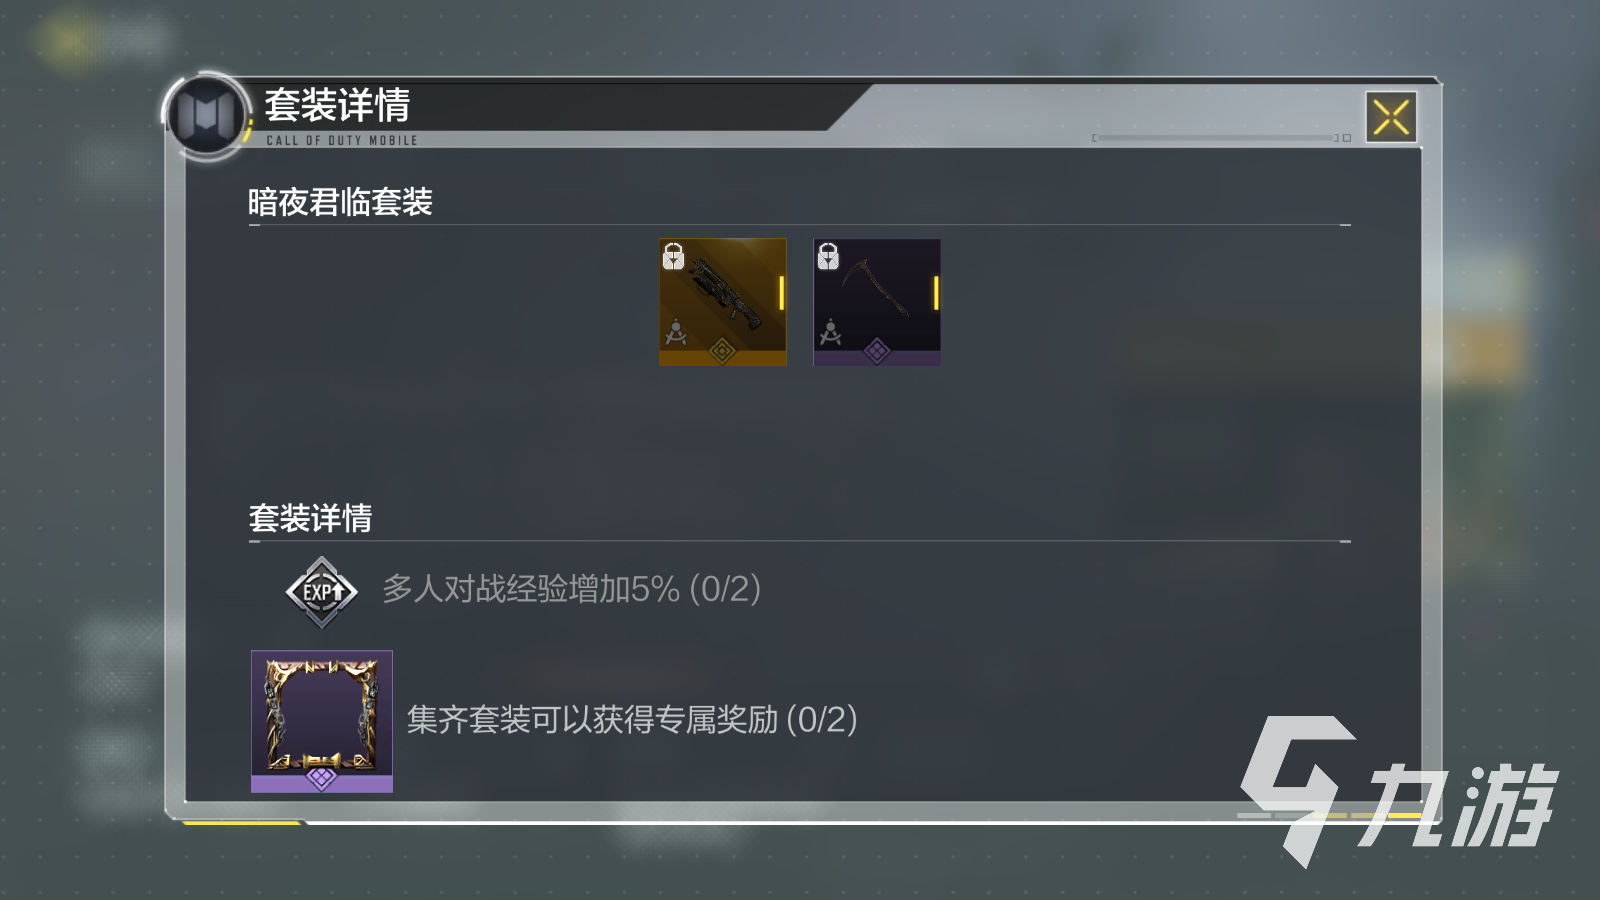1600x900 pixels.
Task: Click the padlock icon on the scythe tile
Action: click(x=828, y=256)
